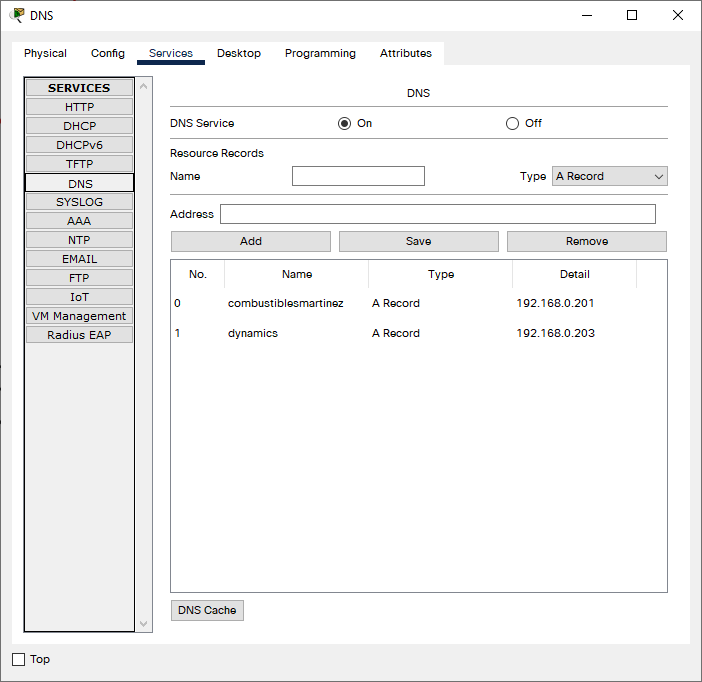Viewport: 702px width, 682px height.
Task: Click the Save record button
Action: (x=419, y=241)
